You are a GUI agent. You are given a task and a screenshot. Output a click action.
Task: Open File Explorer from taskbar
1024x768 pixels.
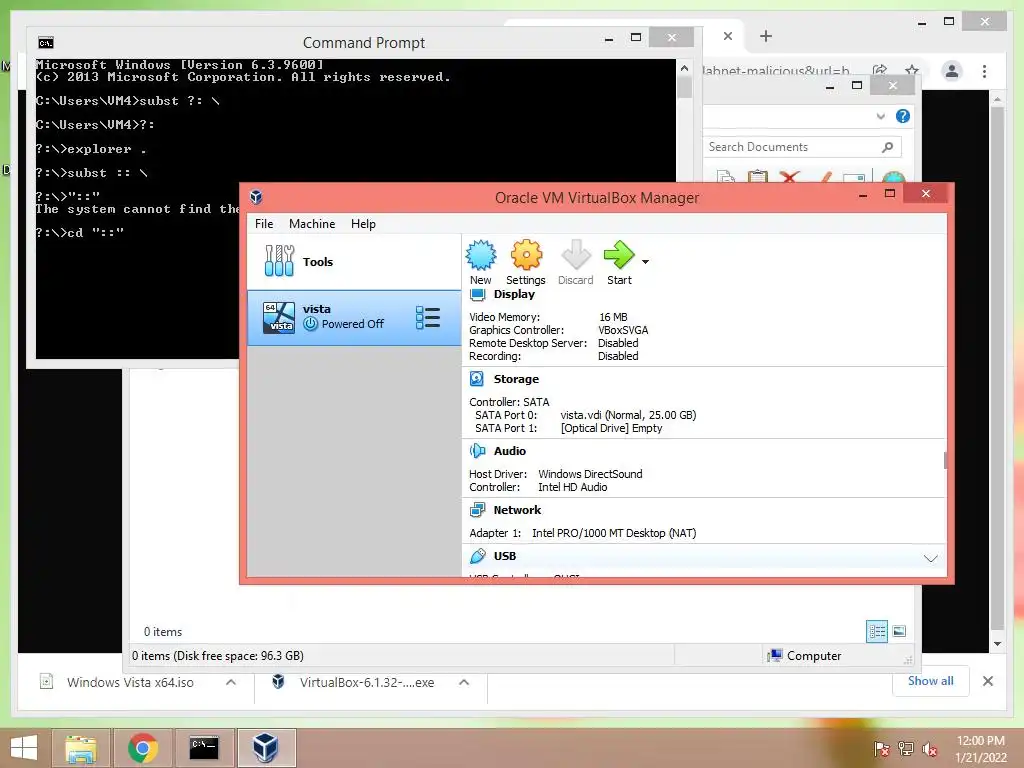[80, 748]
